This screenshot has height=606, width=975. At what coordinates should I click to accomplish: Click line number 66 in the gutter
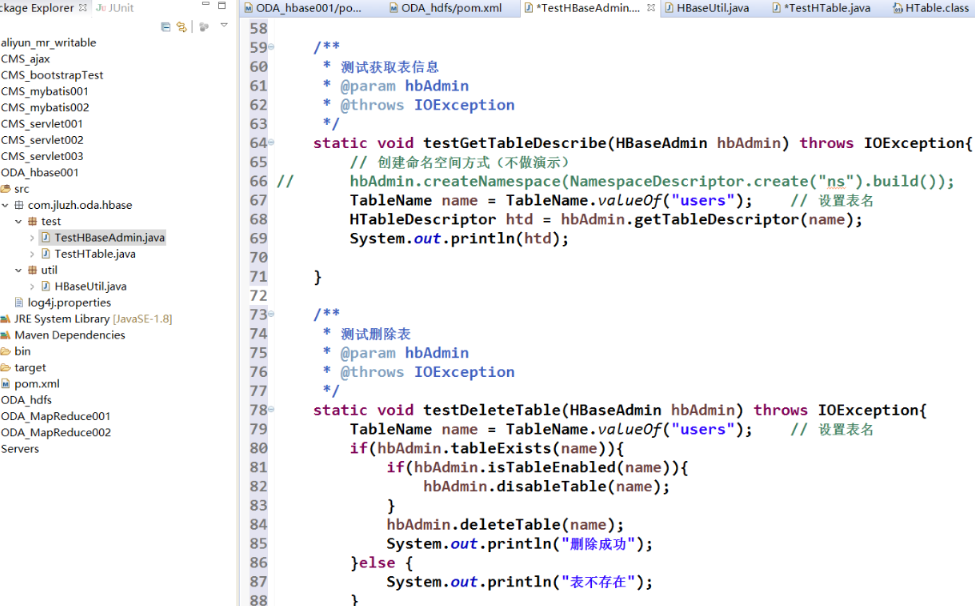point(259,181)
